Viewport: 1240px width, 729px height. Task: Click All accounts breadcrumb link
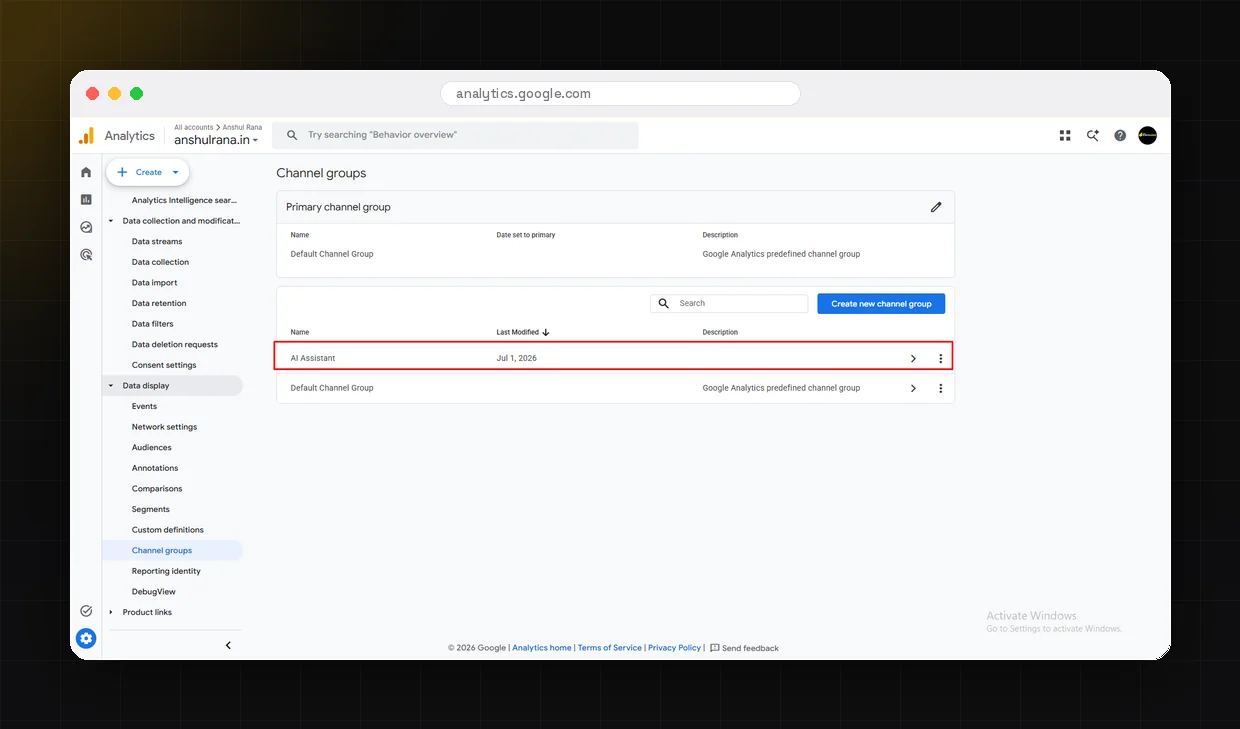point(194,127)
